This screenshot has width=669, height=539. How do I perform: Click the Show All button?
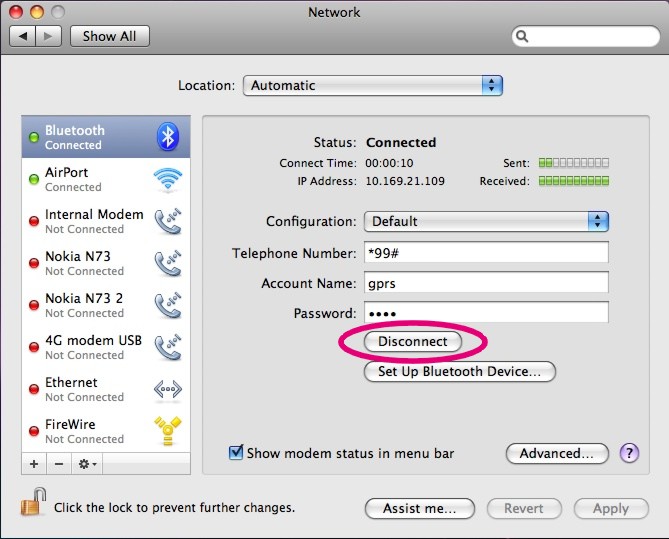[x=110, y=36]
